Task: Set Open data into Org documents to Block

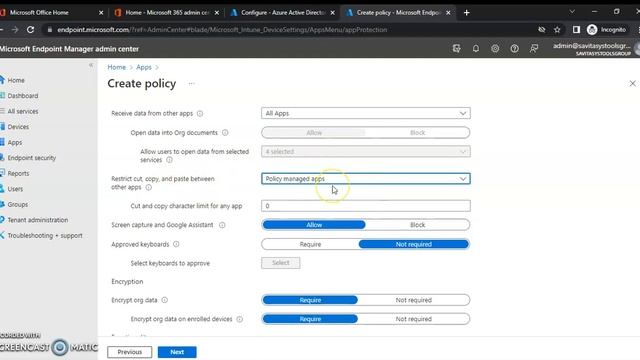Action: [417, 133]
